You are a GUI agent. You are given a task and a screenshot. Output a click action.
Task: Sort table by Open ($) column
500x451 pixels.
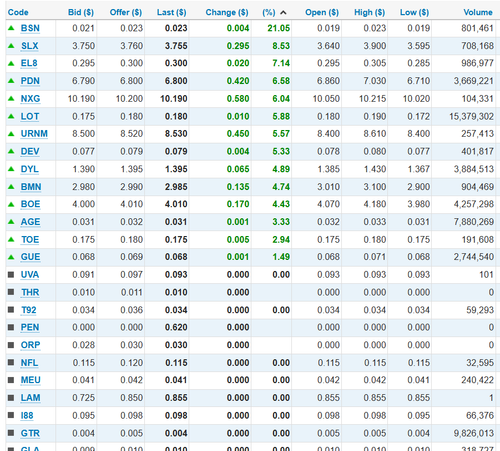pos(322,12)
